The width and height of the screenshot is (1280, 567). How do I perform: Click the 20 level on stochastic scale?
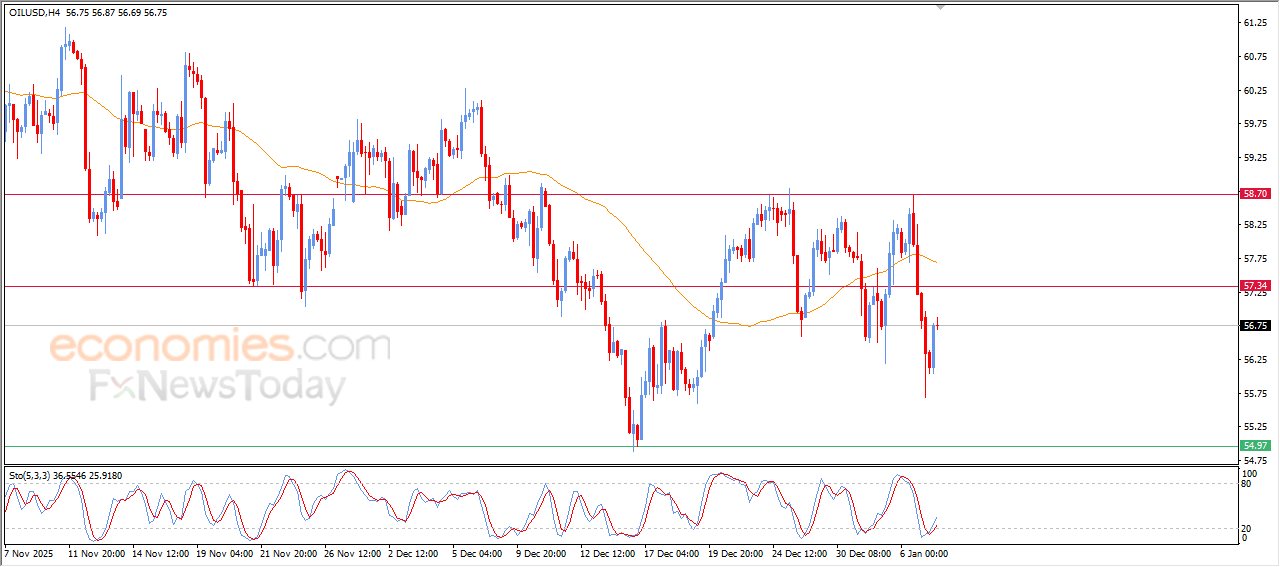point(1246,528)
